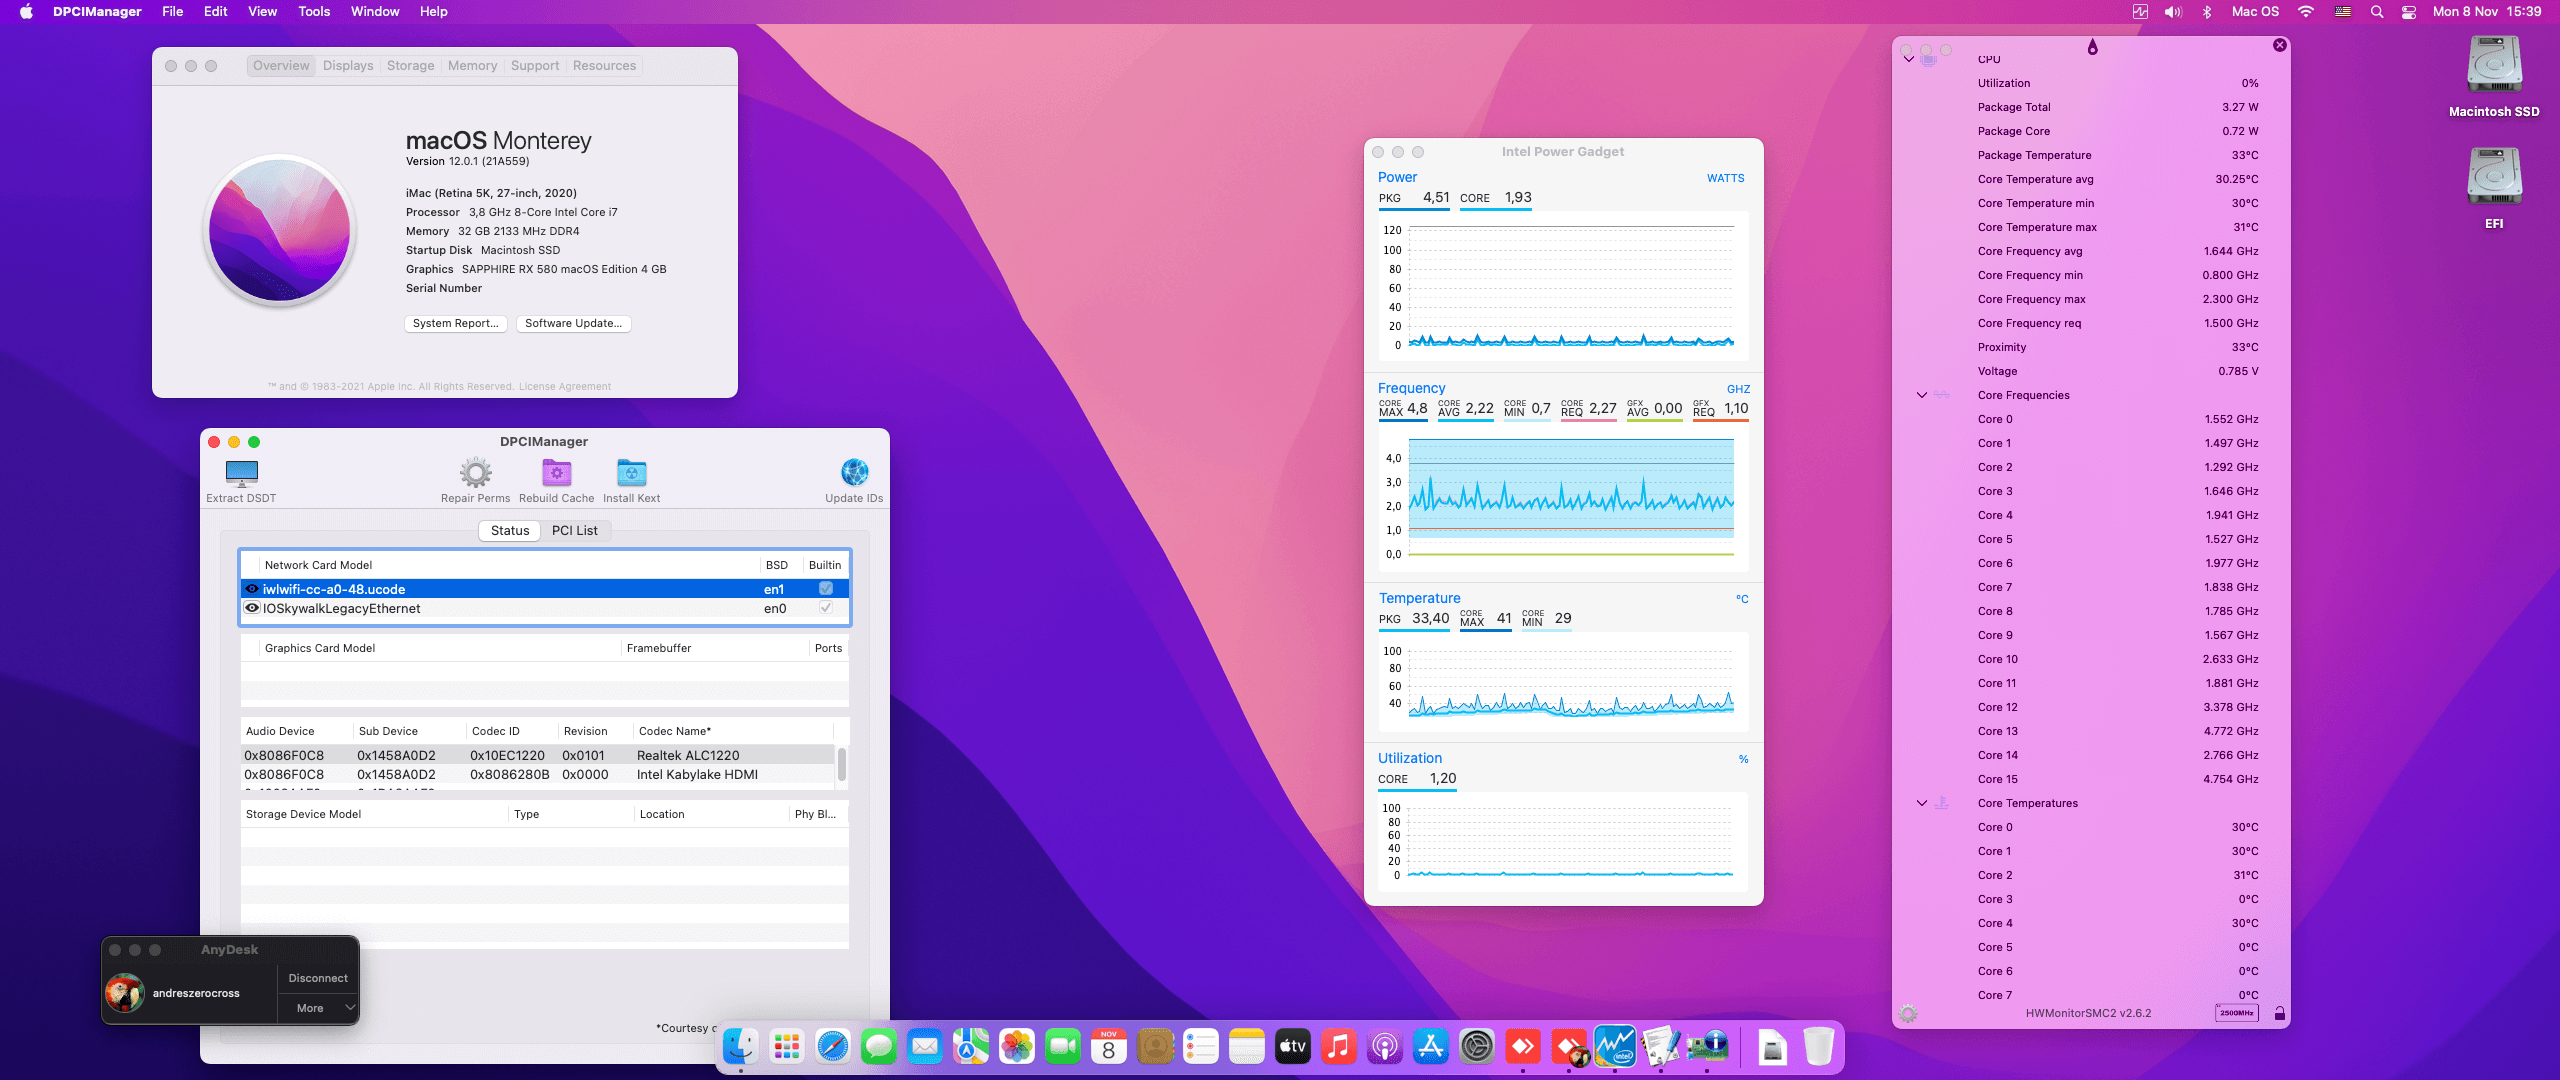The height and width of the screenshot is (1080, 2560).
Task: Click the andreszerocross avatar in AnyDesk
Action: click(125, 993)
